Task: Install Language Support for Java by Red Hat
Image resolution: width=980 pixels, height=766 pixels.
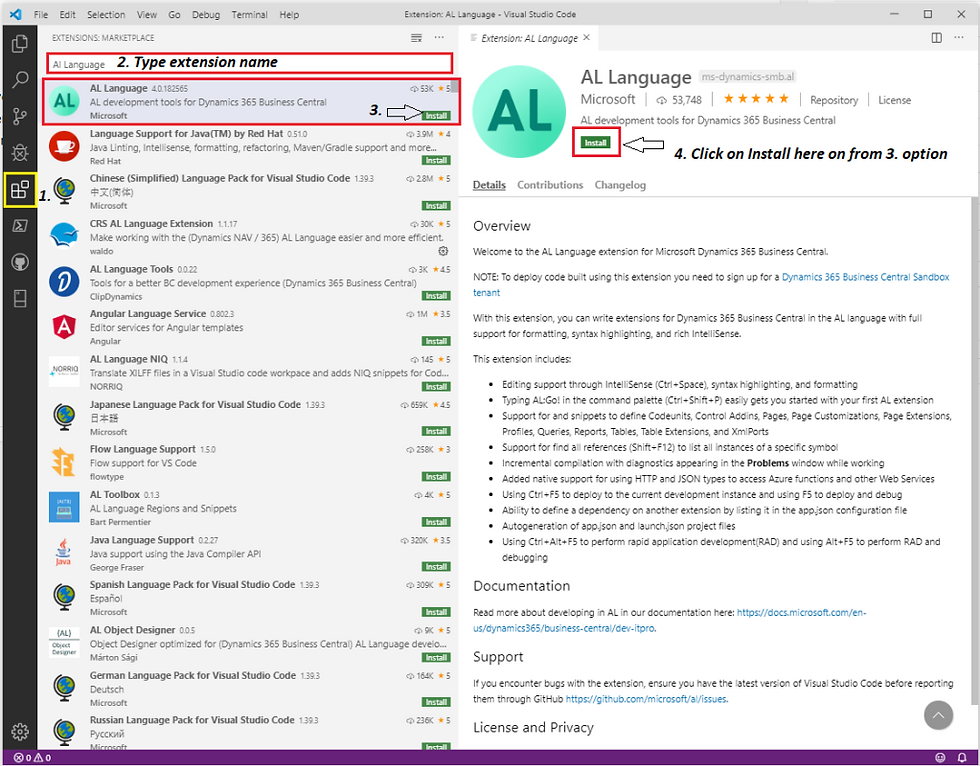Action: click(436, 161)
